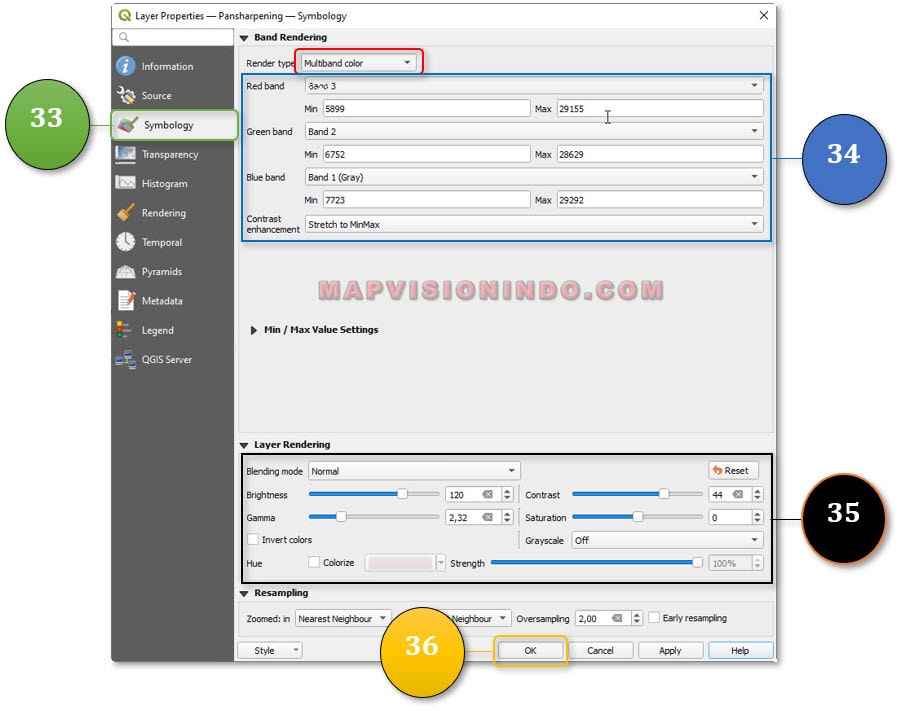This screenshot has height=711, width=899.
Task: Click the Red band Max input field
Action: 659,109
